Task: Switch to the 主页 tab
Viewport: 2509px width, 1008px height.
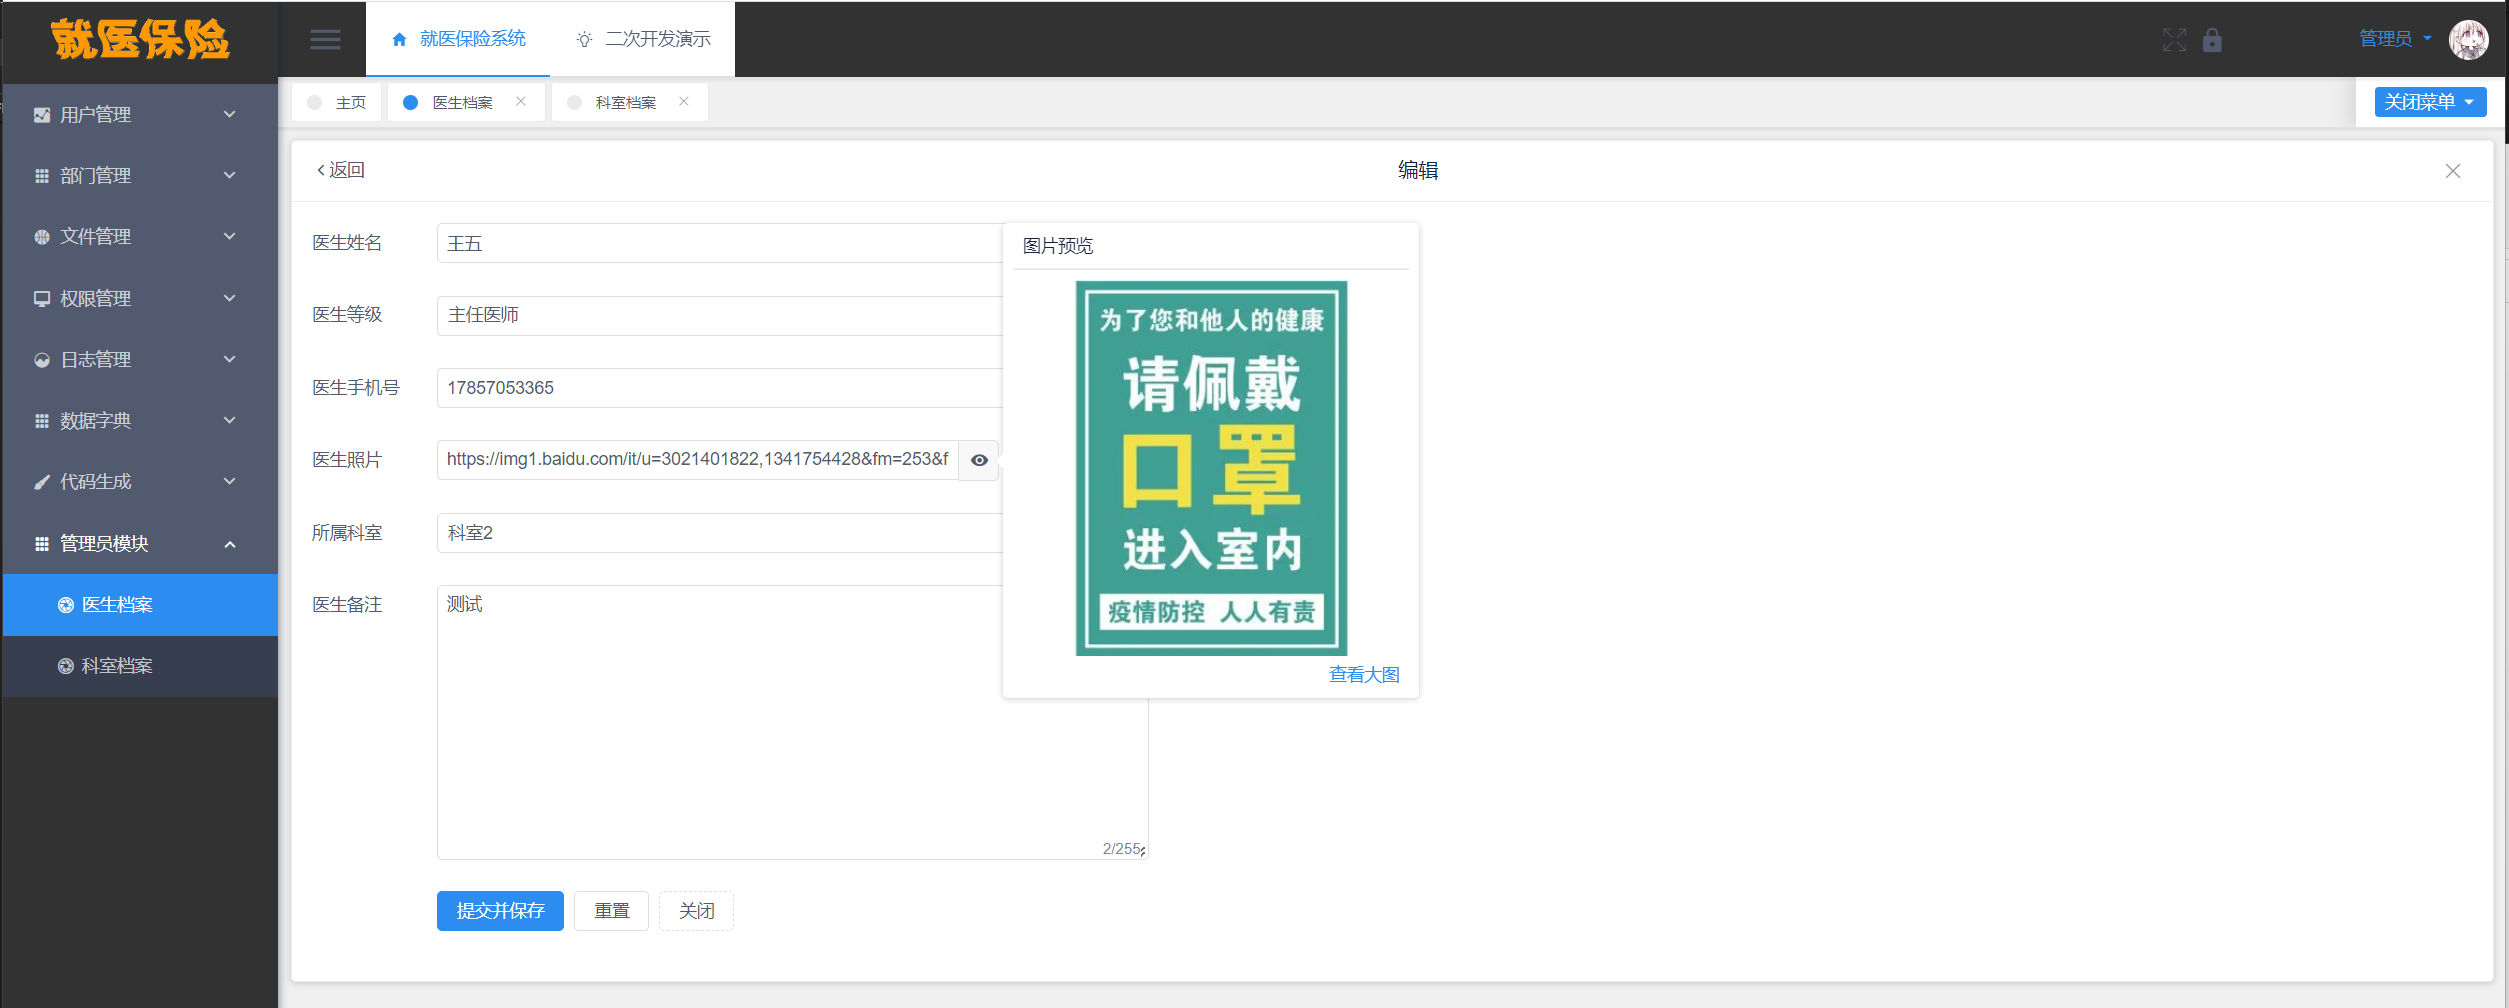Action: (x=337, y=102)
